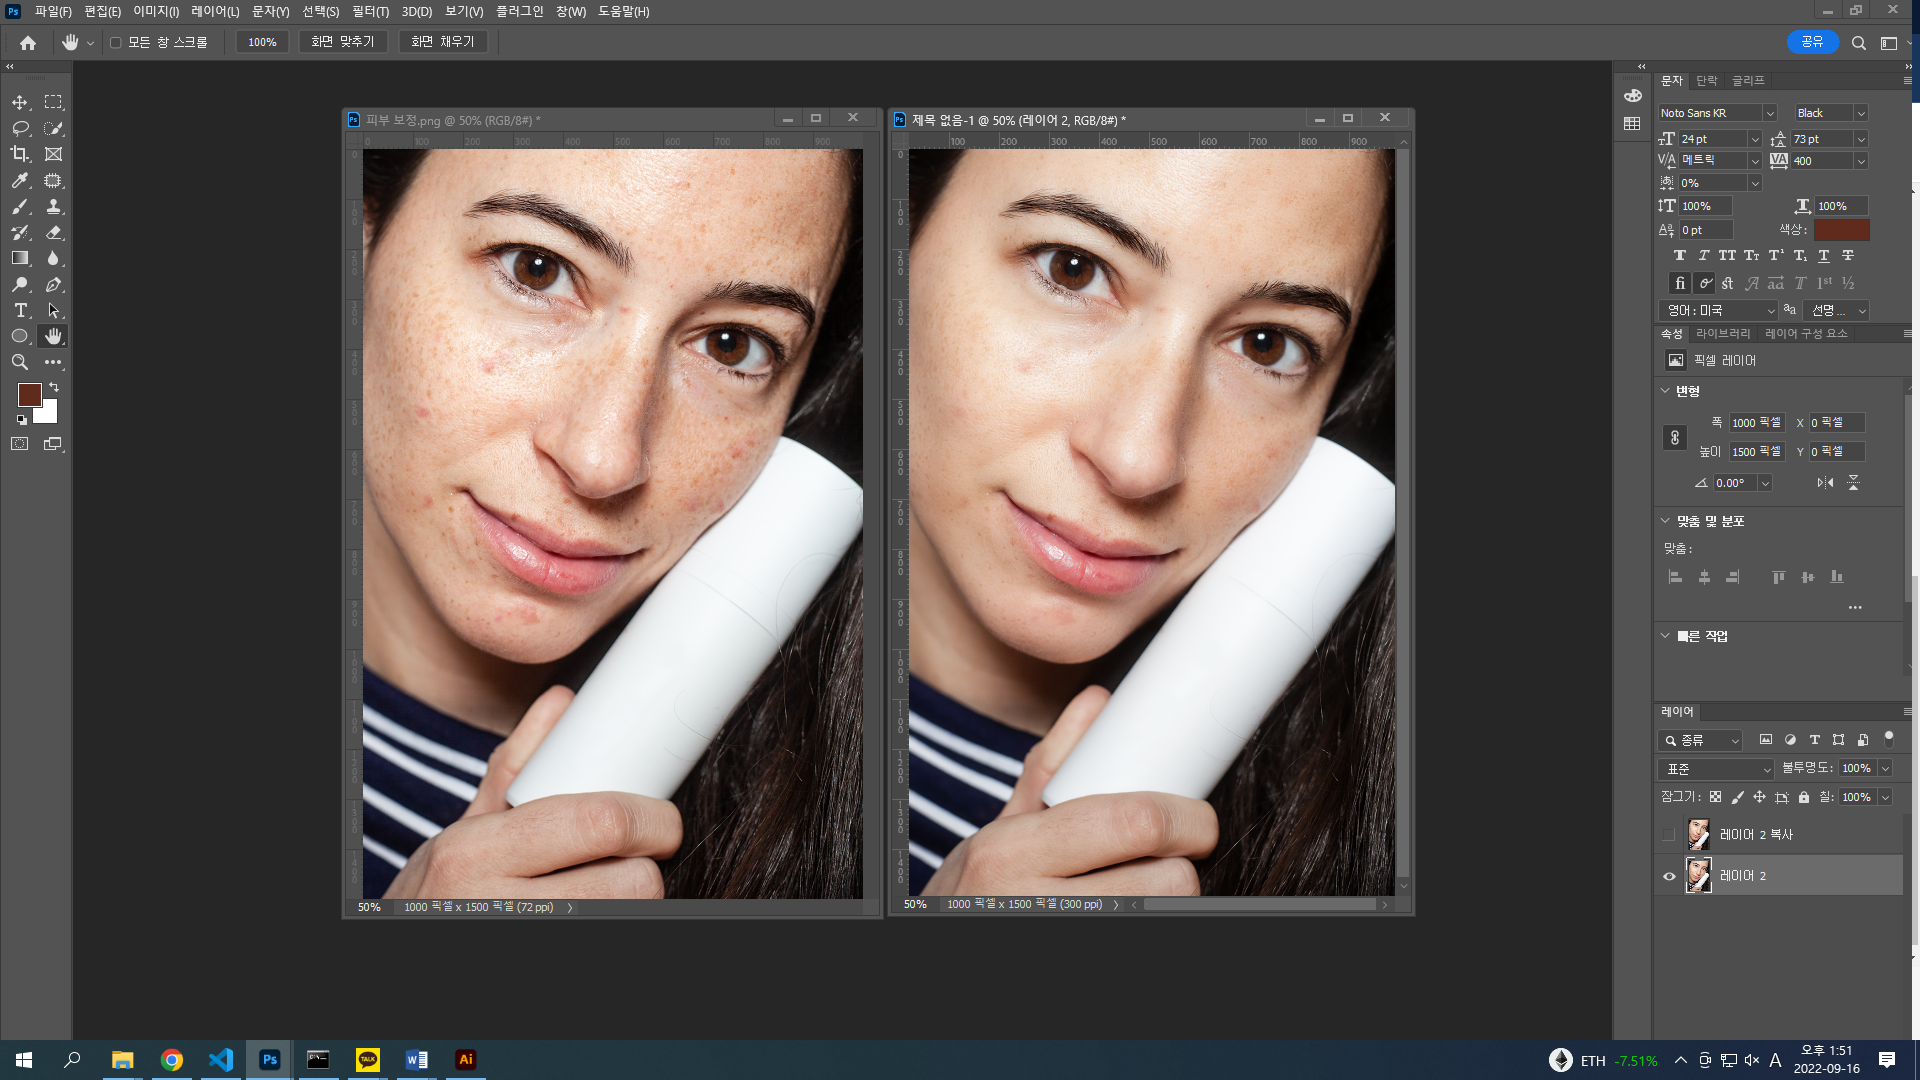This screenshot has height=1080, width=1920.
Task: Click the 화면 맞추기 fit screen button
Action: 342,42
